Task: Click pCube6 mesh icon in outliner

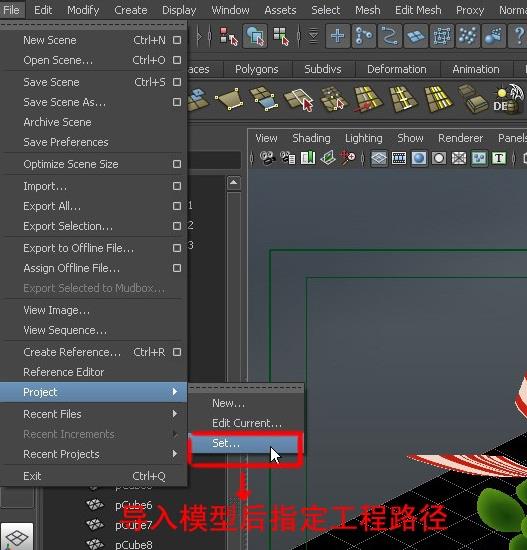Action: click(95, 505)
